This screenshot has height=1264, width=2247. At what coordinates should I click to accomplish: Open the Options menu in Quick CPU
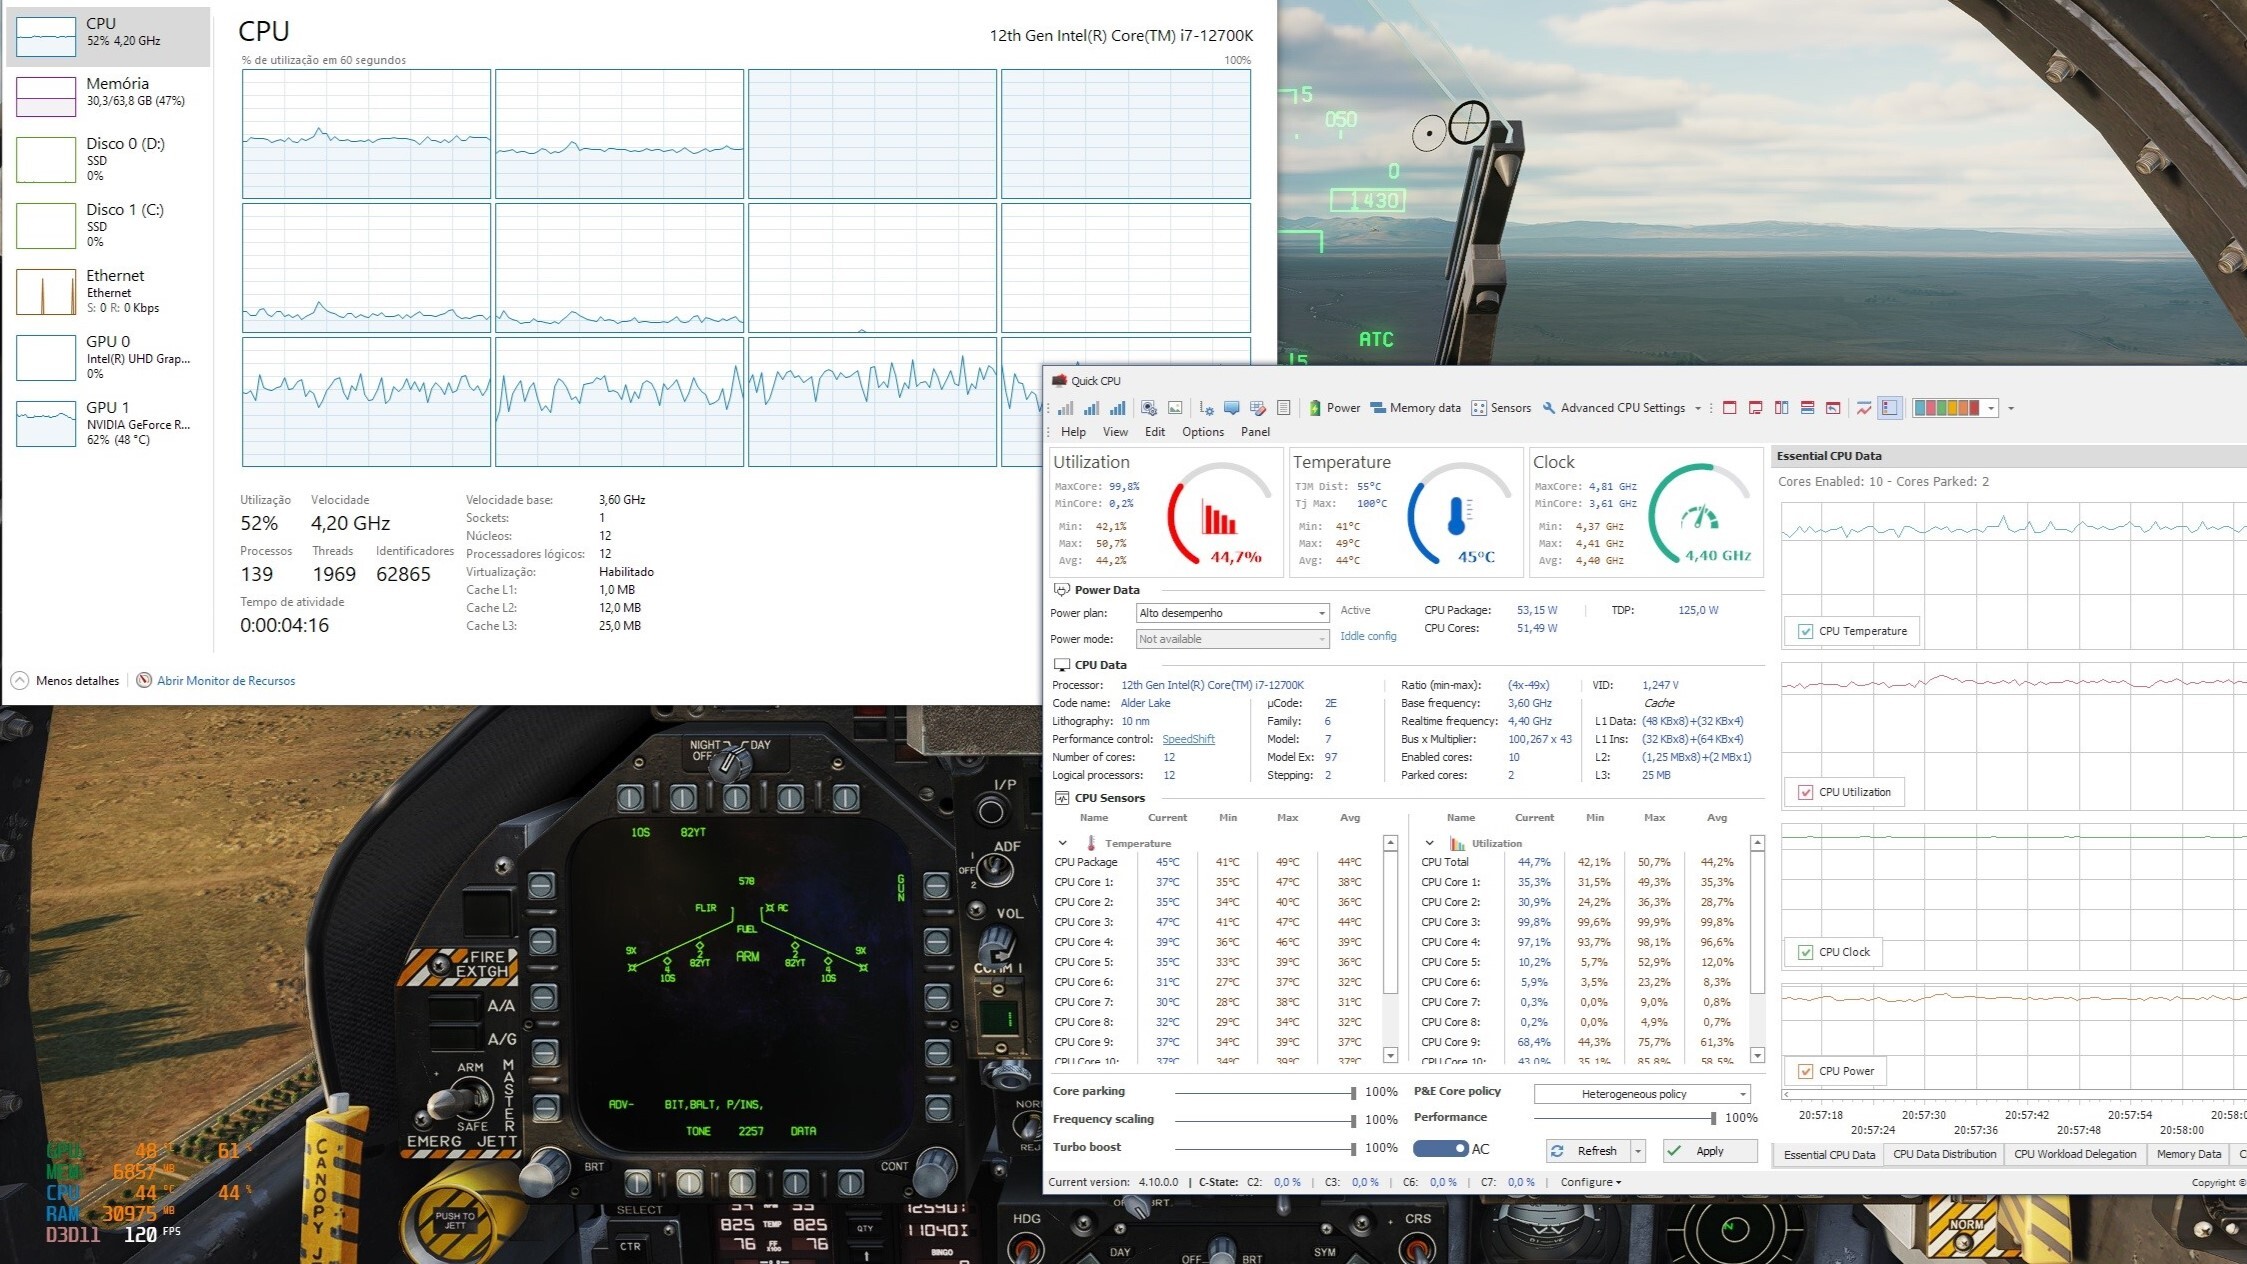1202,432
